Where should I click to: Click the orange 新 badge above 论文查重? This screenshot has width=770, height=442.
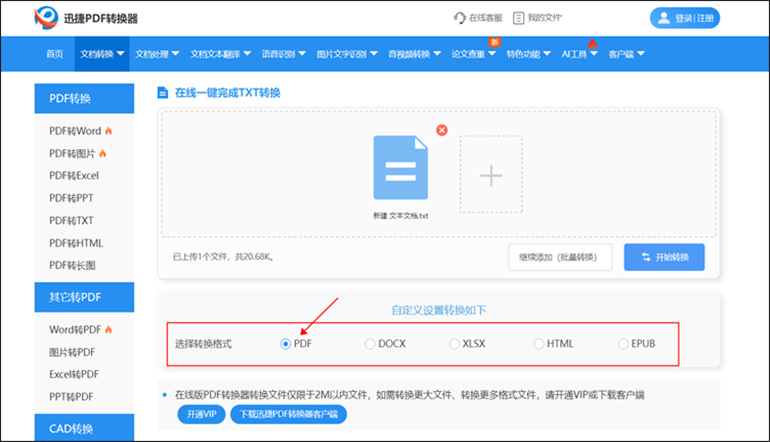[x=494, y=42]
